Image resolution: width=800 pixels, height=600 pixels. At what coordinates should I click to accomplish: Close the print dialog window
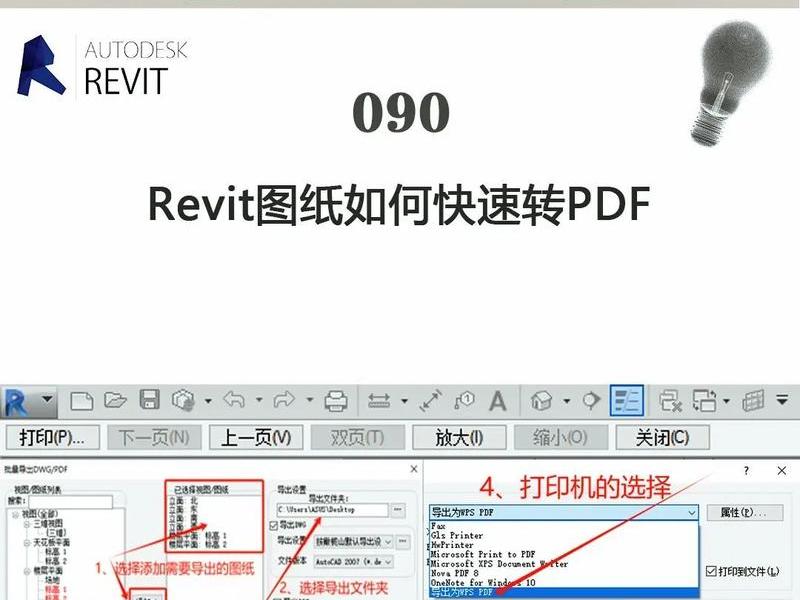[782, 470]
